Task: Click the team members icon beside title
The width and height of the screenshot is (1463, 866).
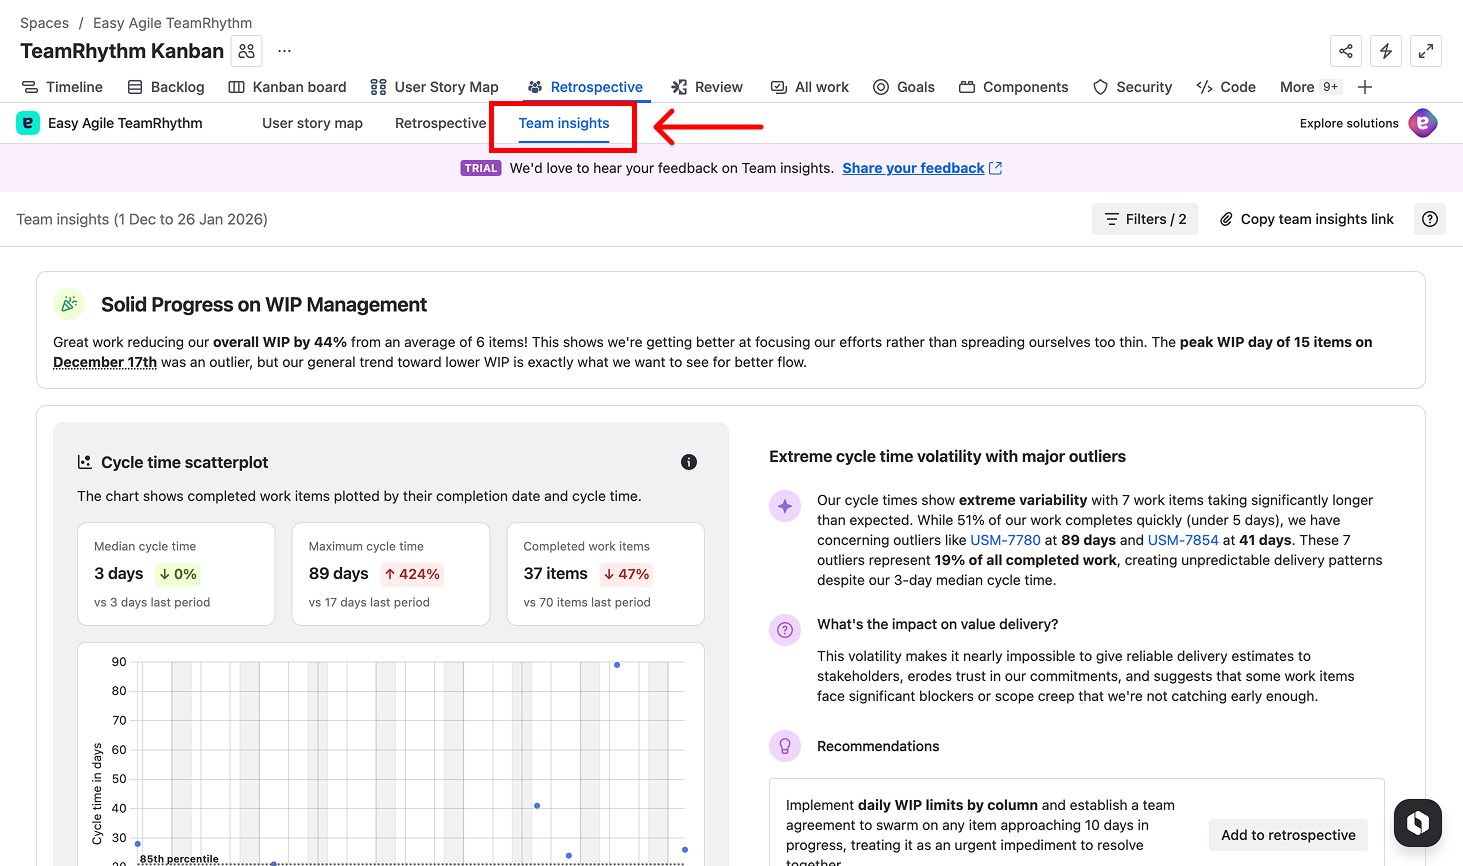Action: click(x=247, y=51)
